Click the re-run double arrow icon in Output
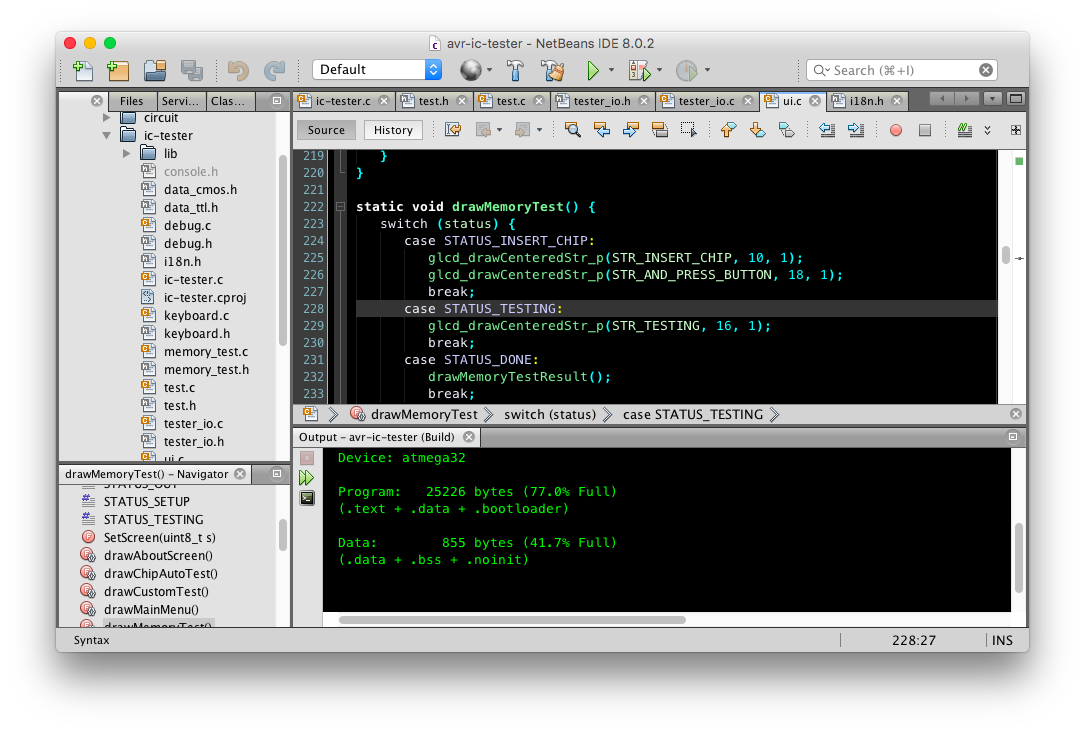The image size is (1085, 732). tap(307, 478)
